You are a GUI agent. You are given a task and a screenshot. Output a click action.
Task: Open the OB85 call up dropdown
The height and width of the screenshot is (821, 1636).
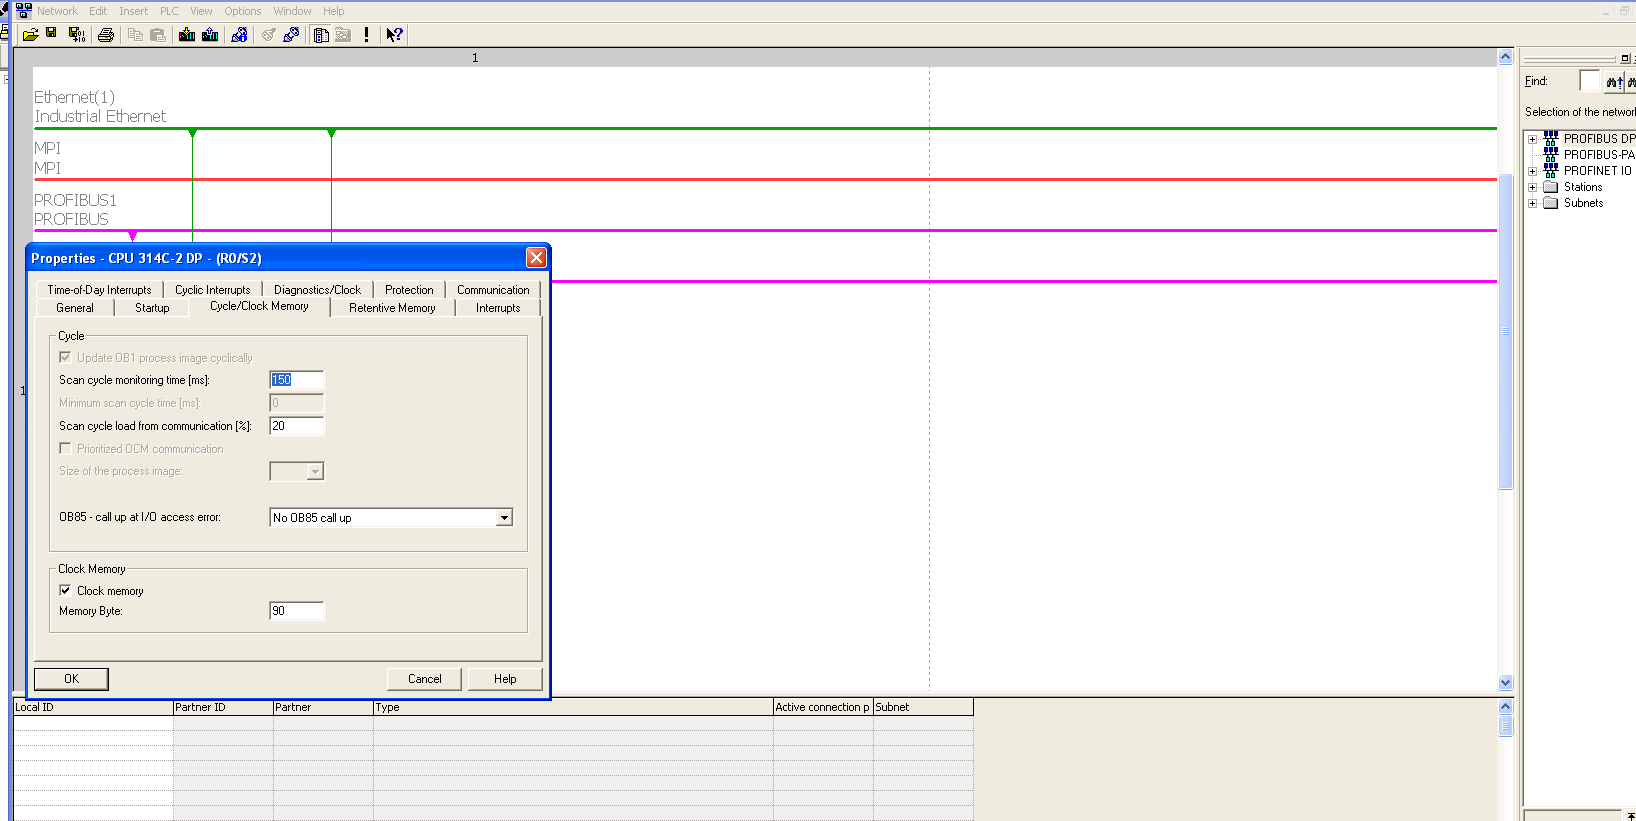click(x=504, y=517)
